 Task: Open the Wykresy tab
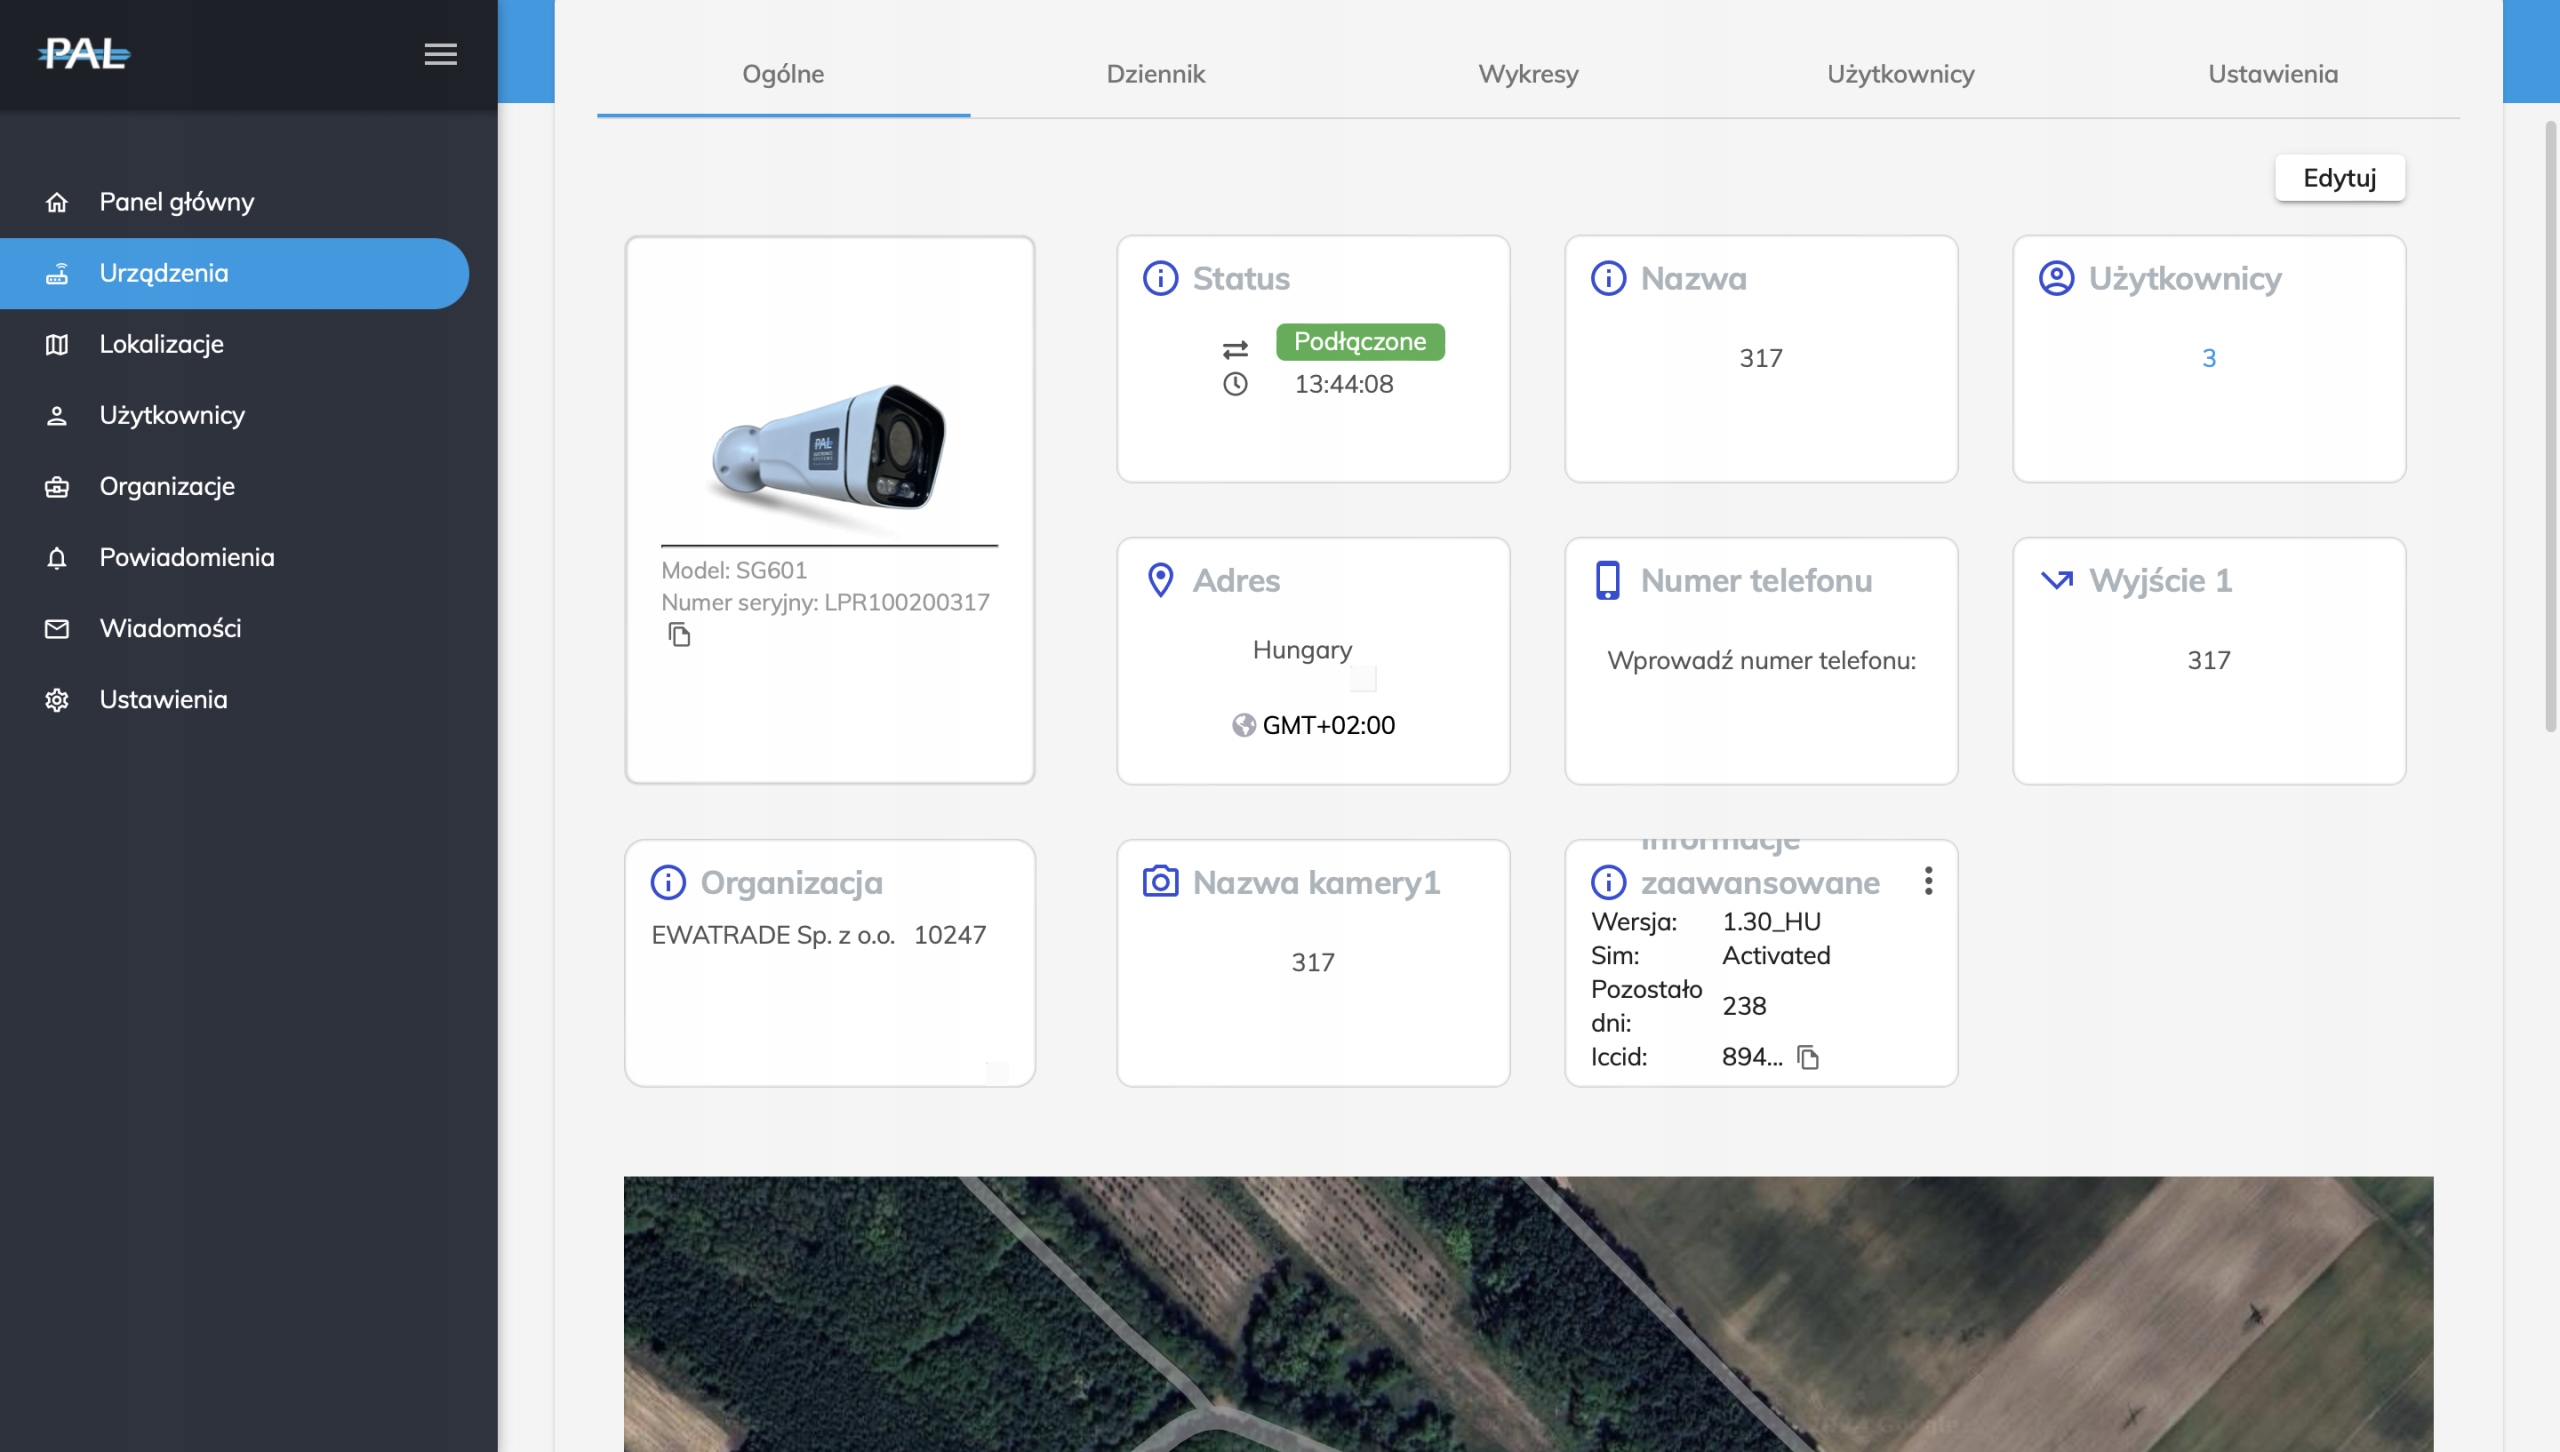pos(1528,74)
